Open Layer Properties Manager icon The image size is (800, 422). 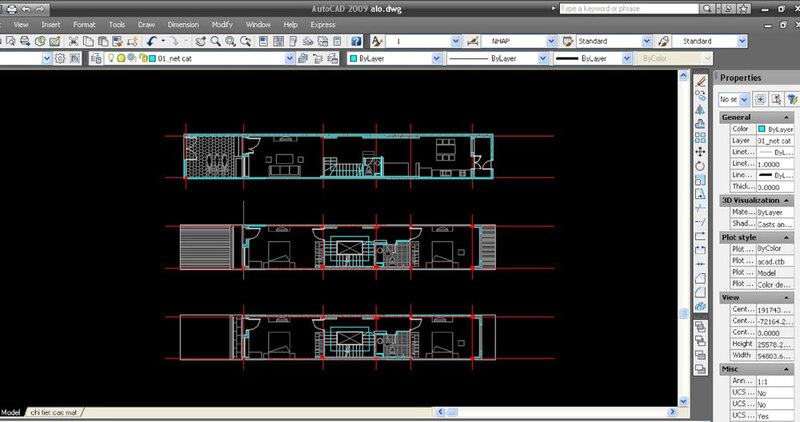tap(95, 59)
